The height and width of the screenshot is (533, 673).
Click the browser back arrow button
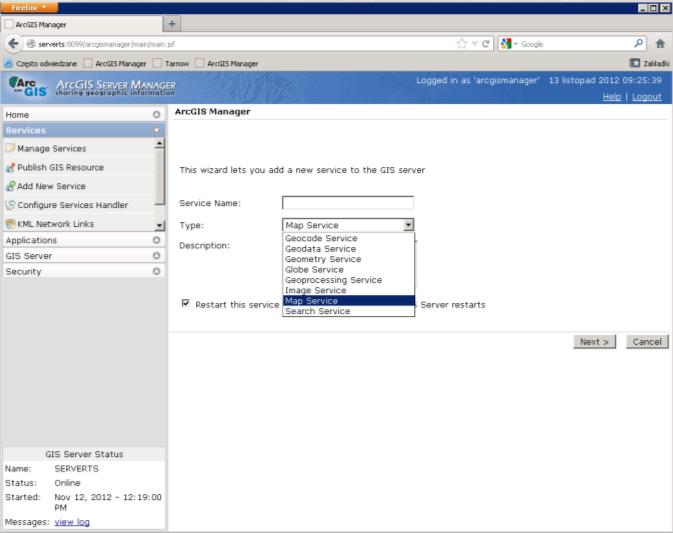[x=13, y=44]
